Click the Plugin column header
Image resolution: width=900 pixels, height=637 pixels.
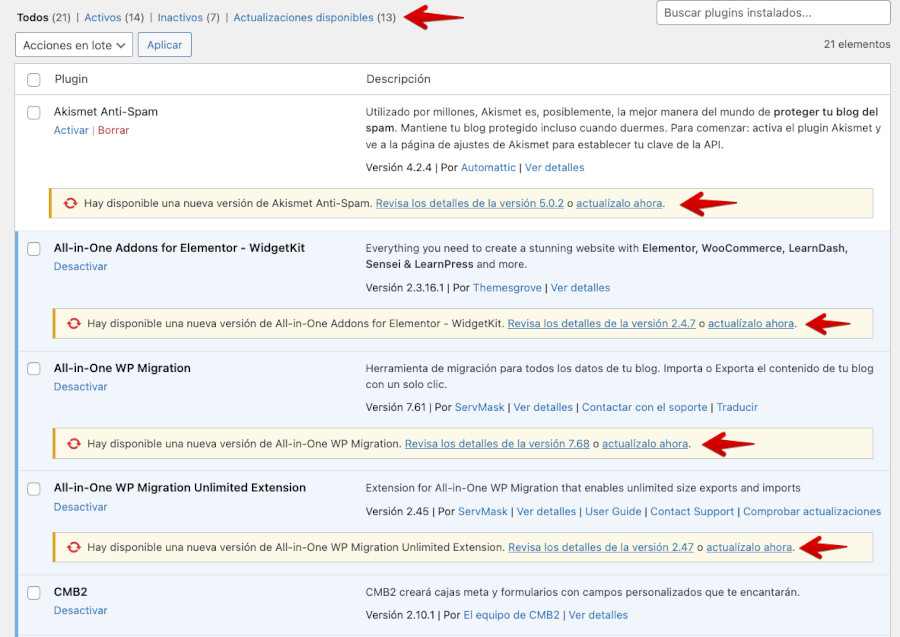[x=71, y=79]
